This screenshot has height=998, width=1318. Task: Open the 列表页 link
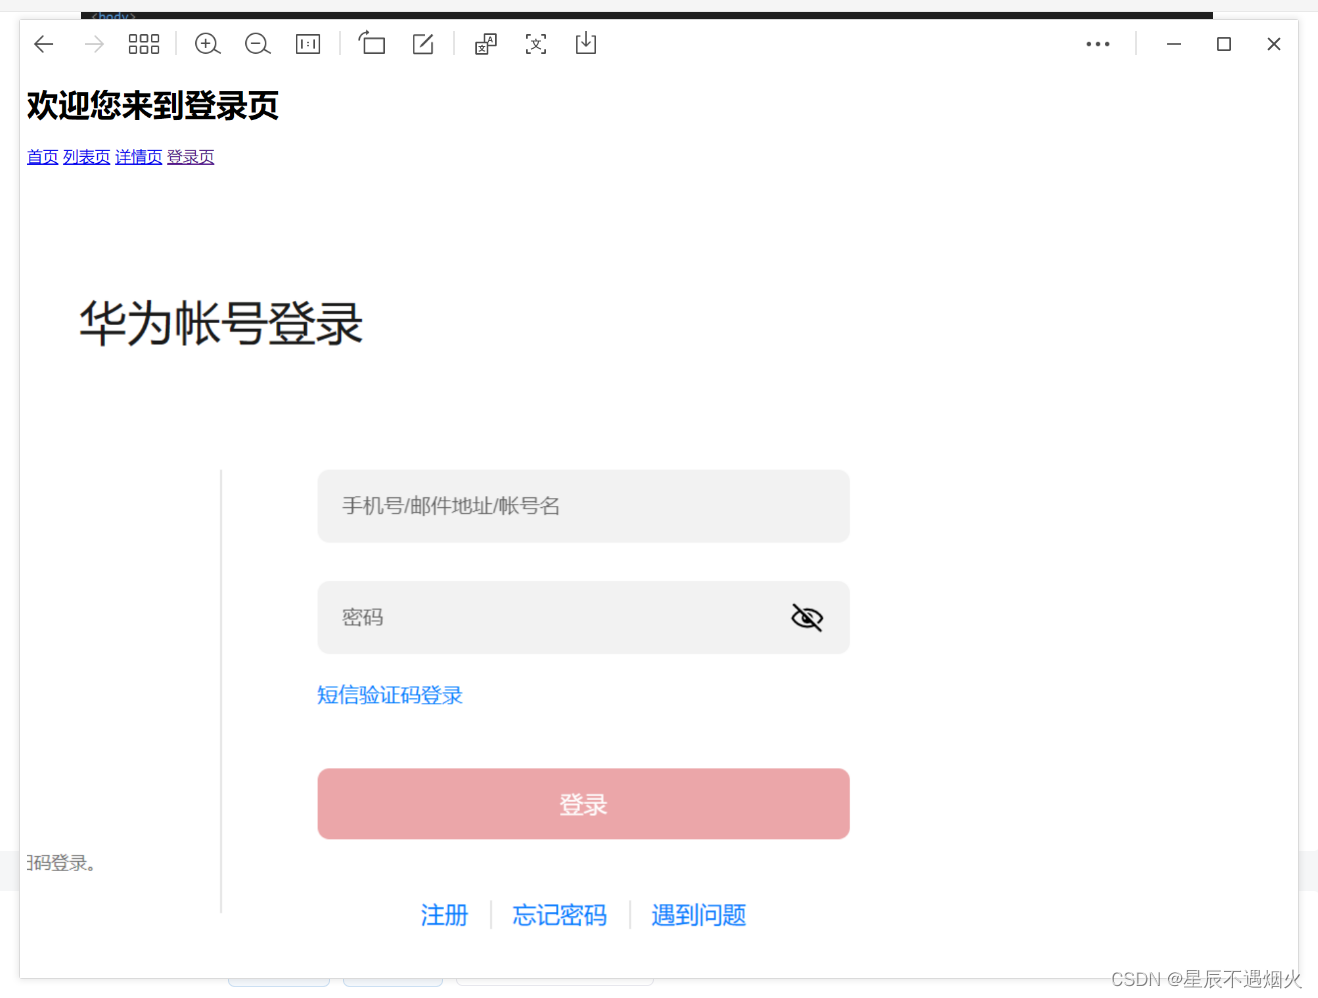point(86,157)
